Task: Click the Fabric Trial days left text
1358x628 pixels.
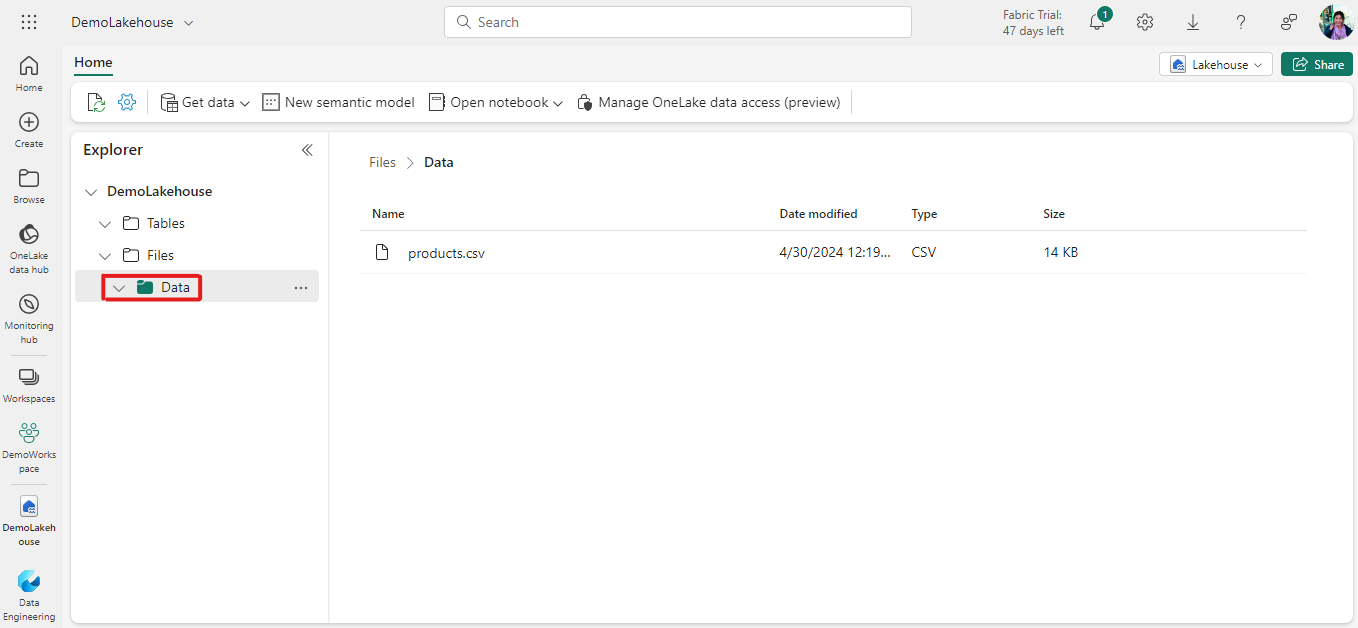Action: [1033, 23]
